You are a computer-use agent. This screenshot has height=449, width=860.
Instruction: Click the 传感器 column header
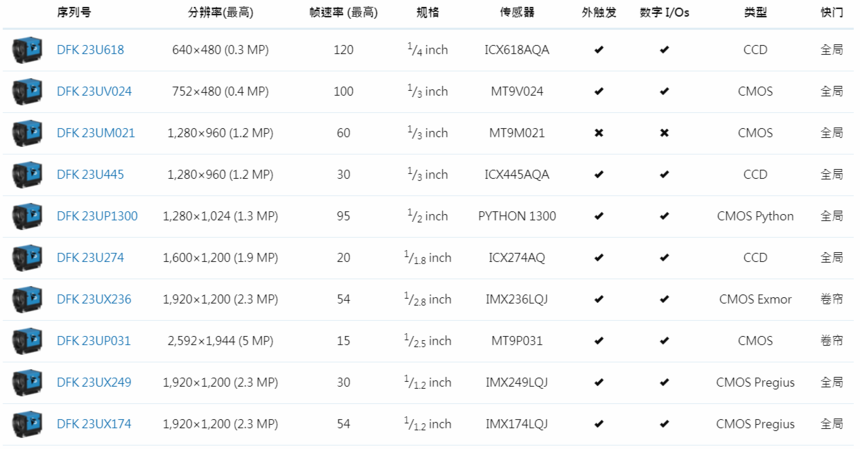[516, 13]
